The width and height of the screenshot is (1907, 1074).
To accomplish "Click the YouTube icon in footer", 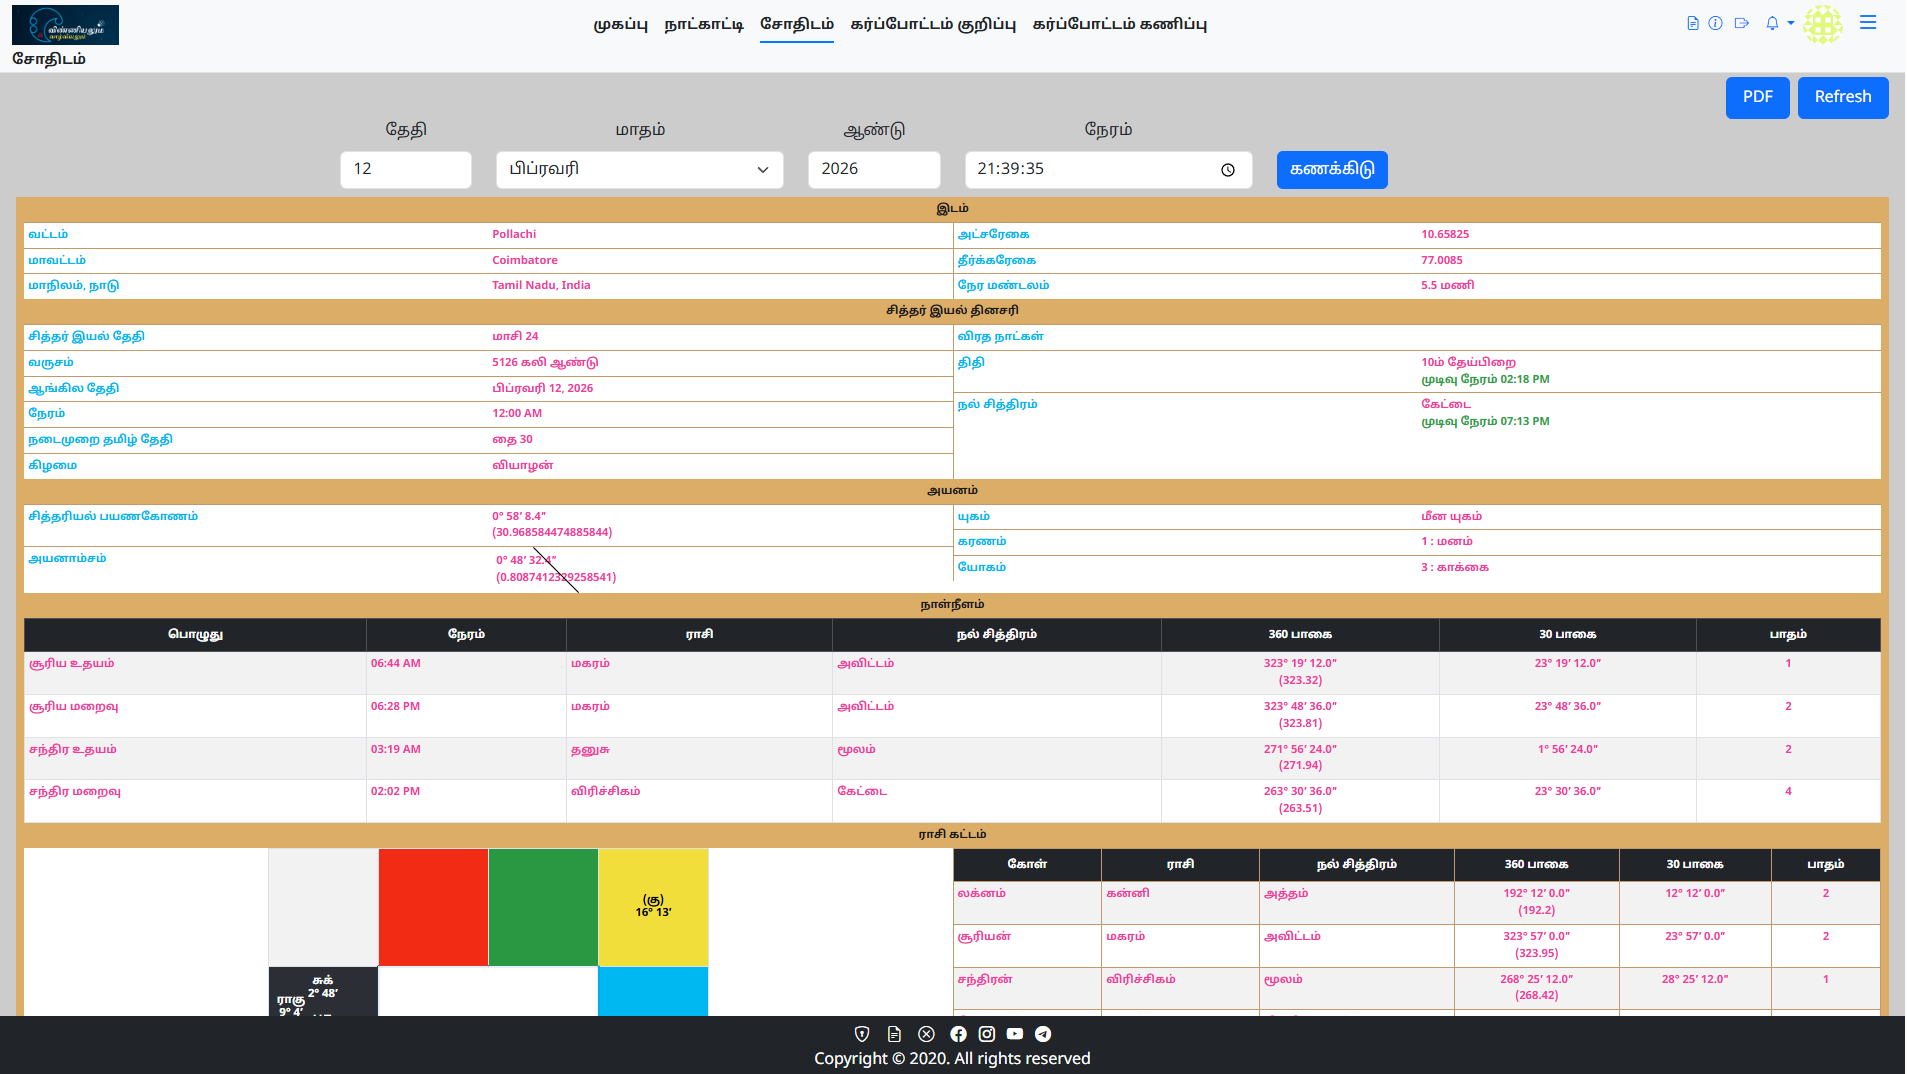I will (1014, 1034).
